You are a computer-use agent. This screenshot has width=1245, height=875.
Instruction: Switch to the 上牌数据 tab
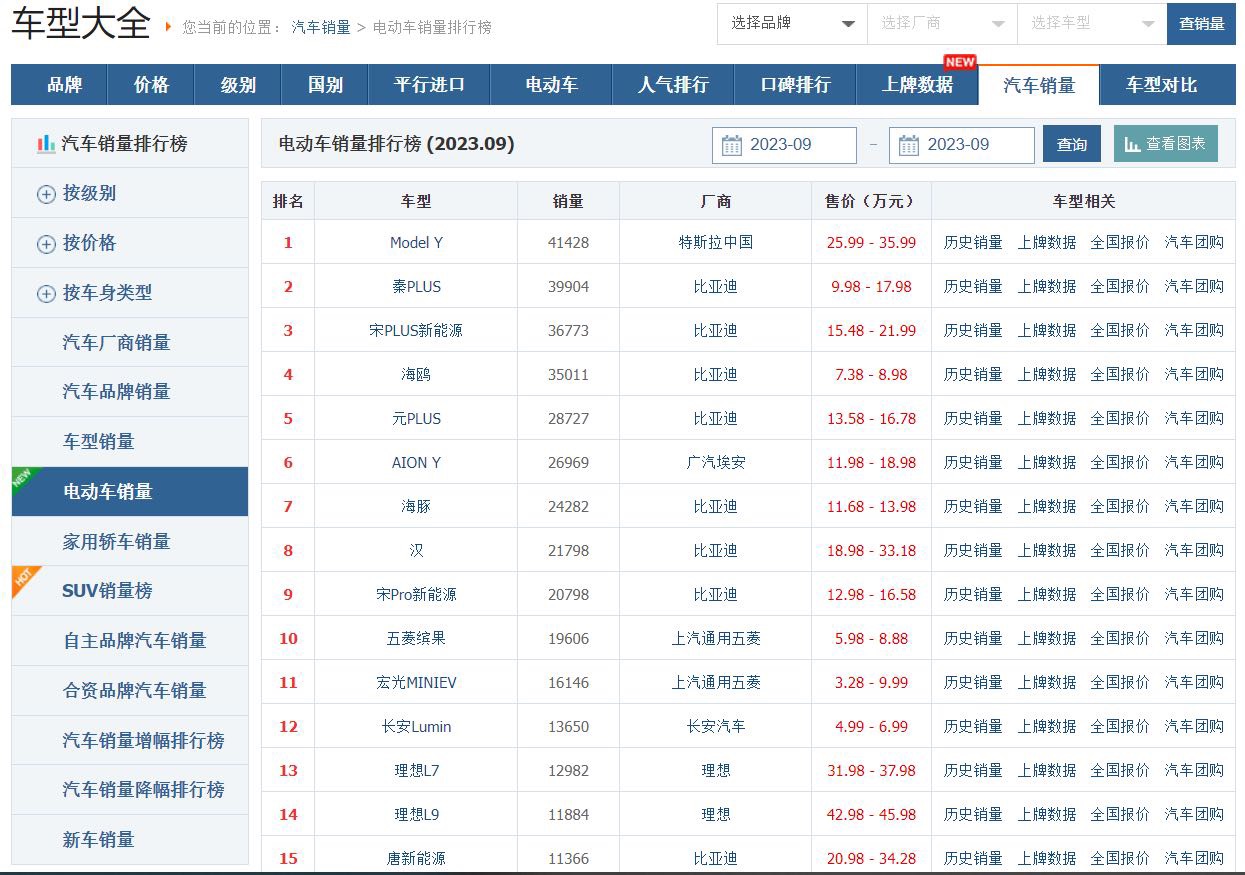pos(917,85)
